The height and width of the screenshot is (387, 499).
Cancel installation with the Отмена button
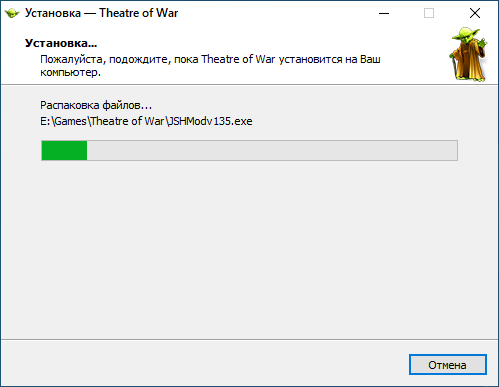(x=448, y=365)
